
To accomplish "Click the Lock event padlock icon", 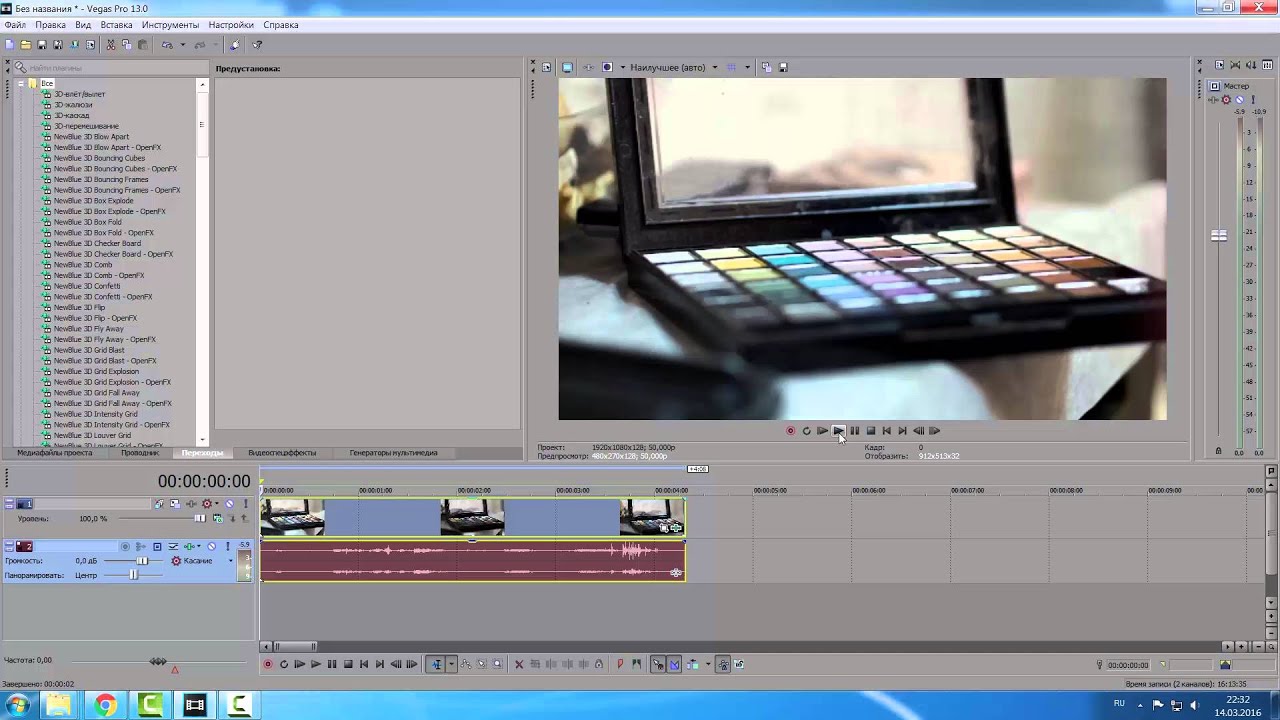I will 599,664.
